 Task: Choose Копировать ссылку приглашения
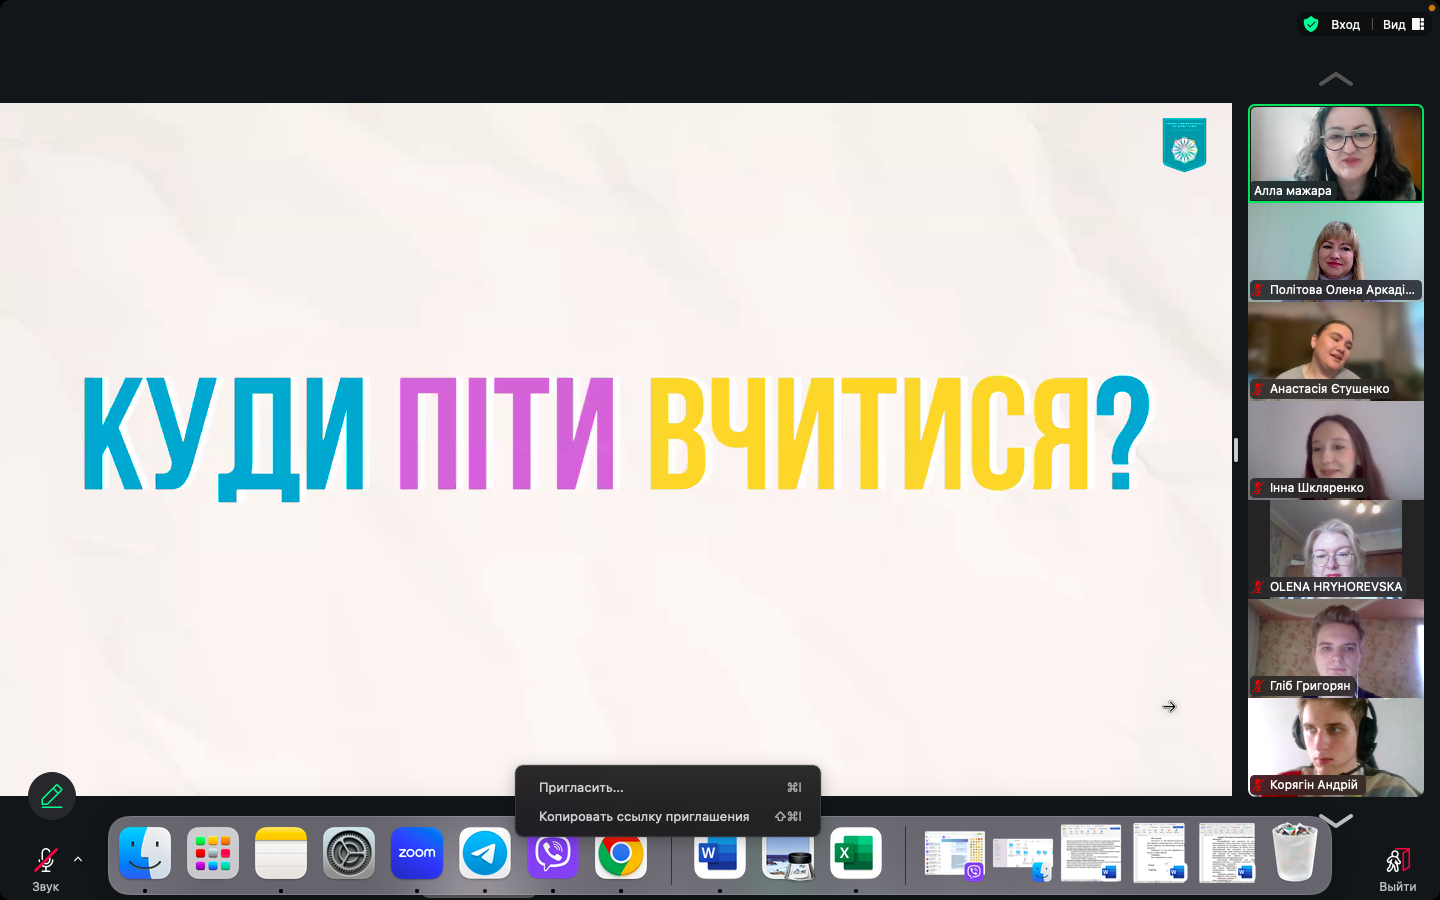coord(643,816)
